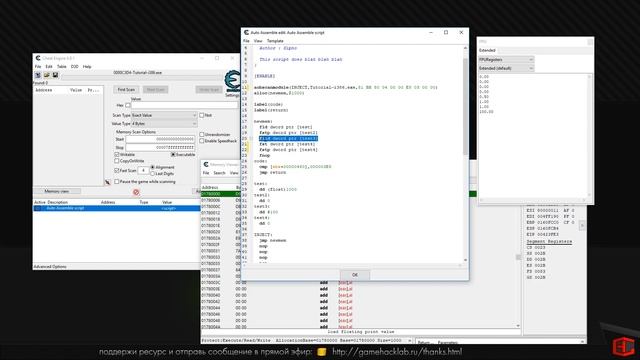Open Memory Viewer File menu
The image size is (640, 360).
tap(206, 173)
